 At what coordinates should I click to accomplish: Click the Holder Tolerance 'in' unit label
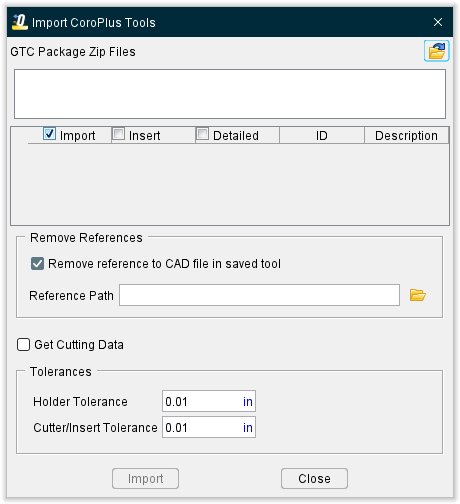click(248, 402)
